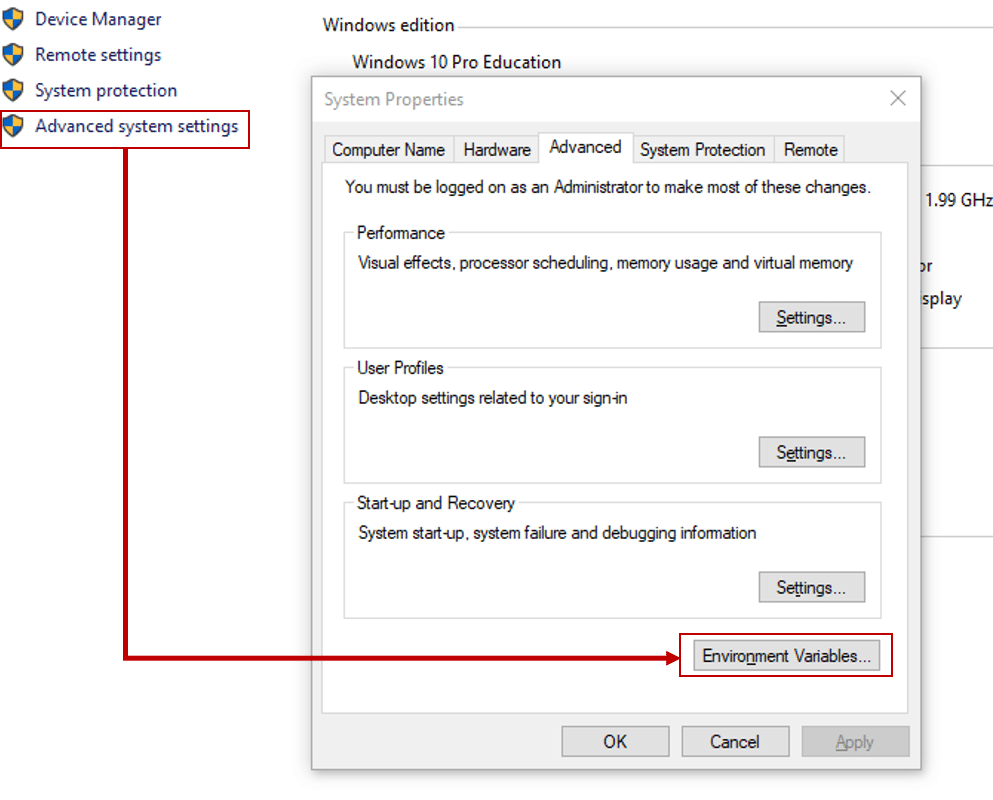
Task: Switch to the System Protection tab
Action: point(702,149)
